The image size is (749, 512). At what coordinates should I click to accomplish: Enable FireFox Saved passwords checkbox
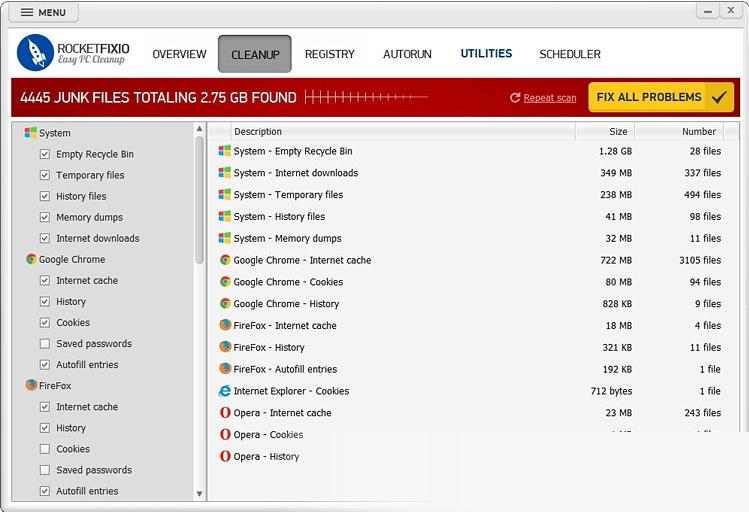click(x=45, y=470)
